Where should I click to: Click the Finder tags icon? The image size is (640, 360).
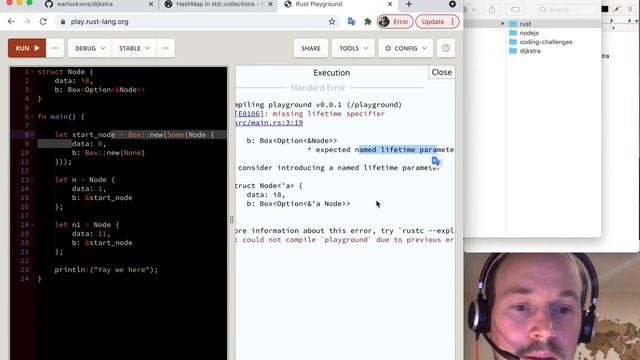pos(516,9)
